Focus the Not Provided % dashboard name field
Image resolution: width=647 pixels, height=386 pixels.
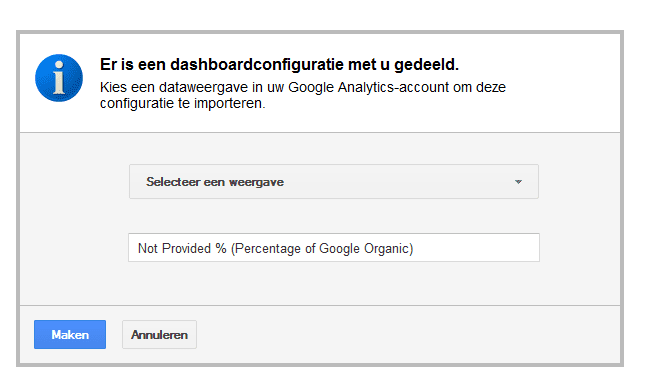coord(334,248)
